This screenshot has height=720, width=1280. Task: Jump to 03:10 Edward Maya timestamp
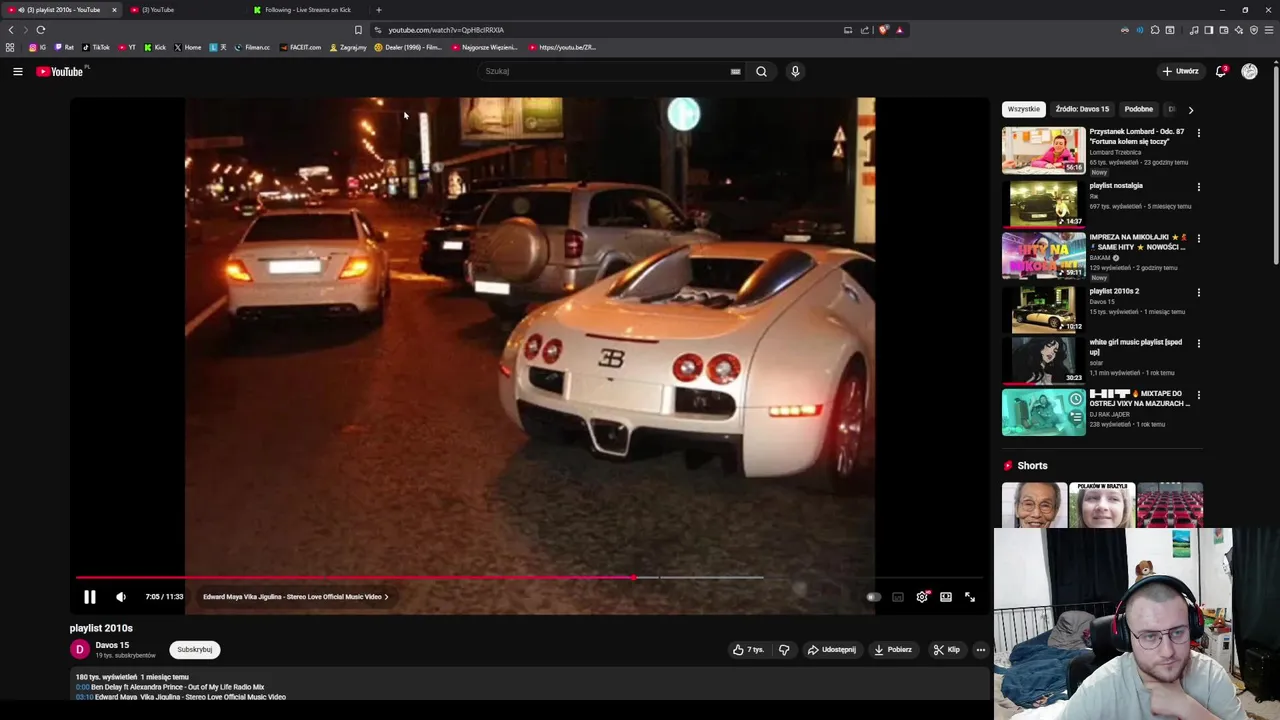coord(84,697)
